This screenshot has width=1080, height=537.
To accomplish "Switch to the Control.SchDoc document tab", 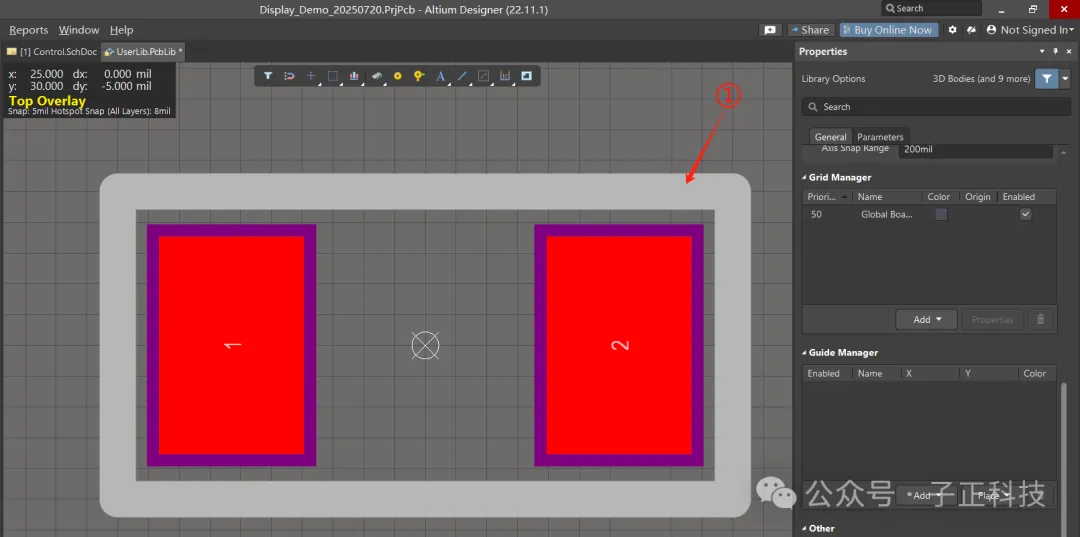I will pos(52,52).
